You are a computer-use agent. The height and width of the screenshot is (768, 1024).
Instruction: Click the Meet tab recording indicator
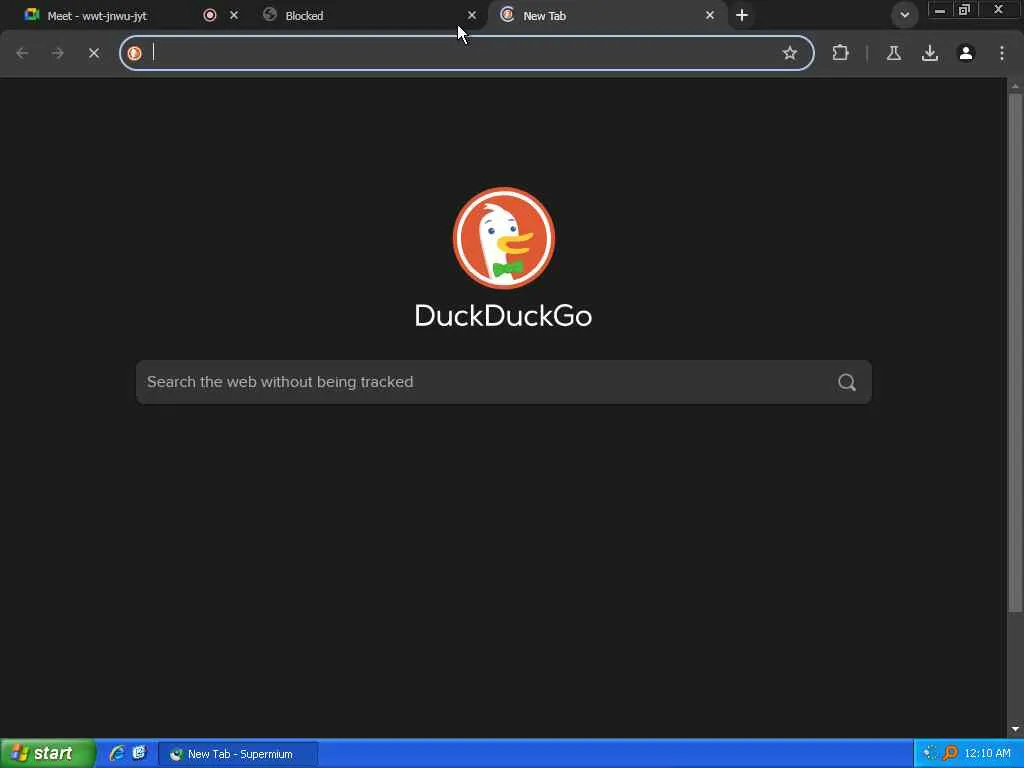(x=210, y=15)
